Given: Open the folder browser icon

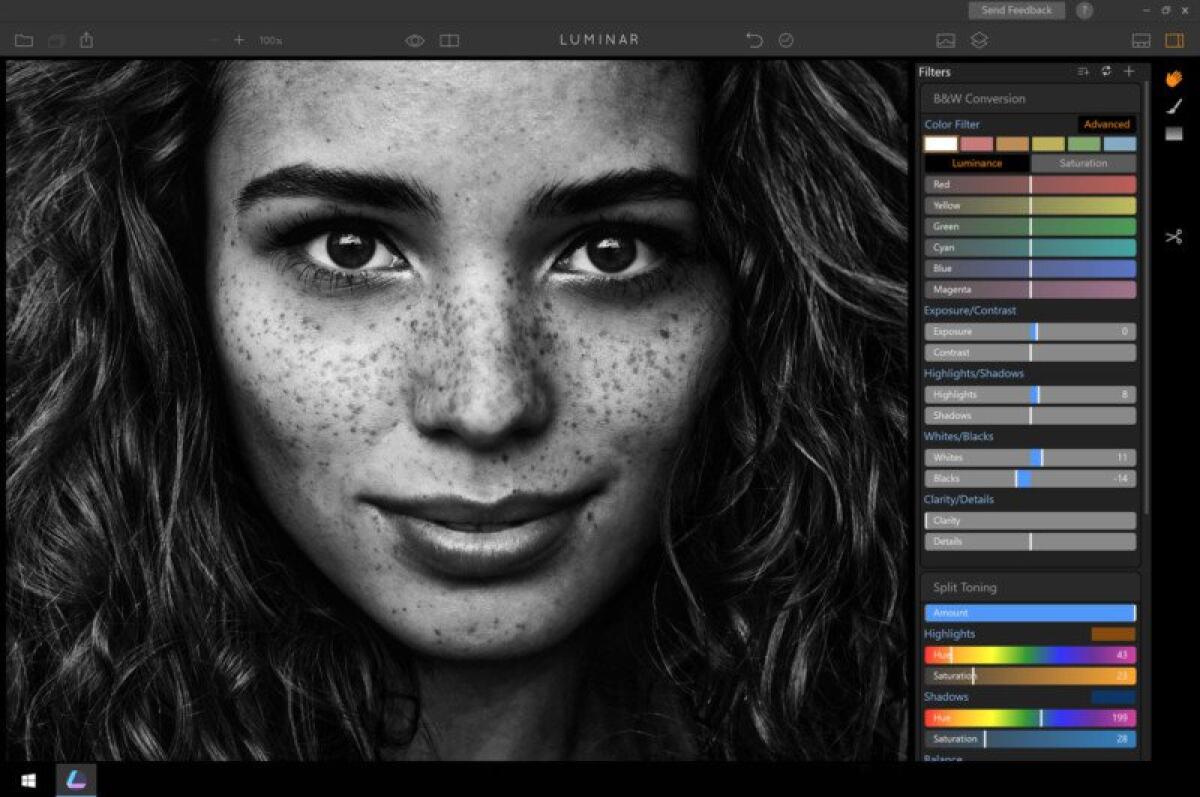Looking at the screenshot, I should [23, 40].
